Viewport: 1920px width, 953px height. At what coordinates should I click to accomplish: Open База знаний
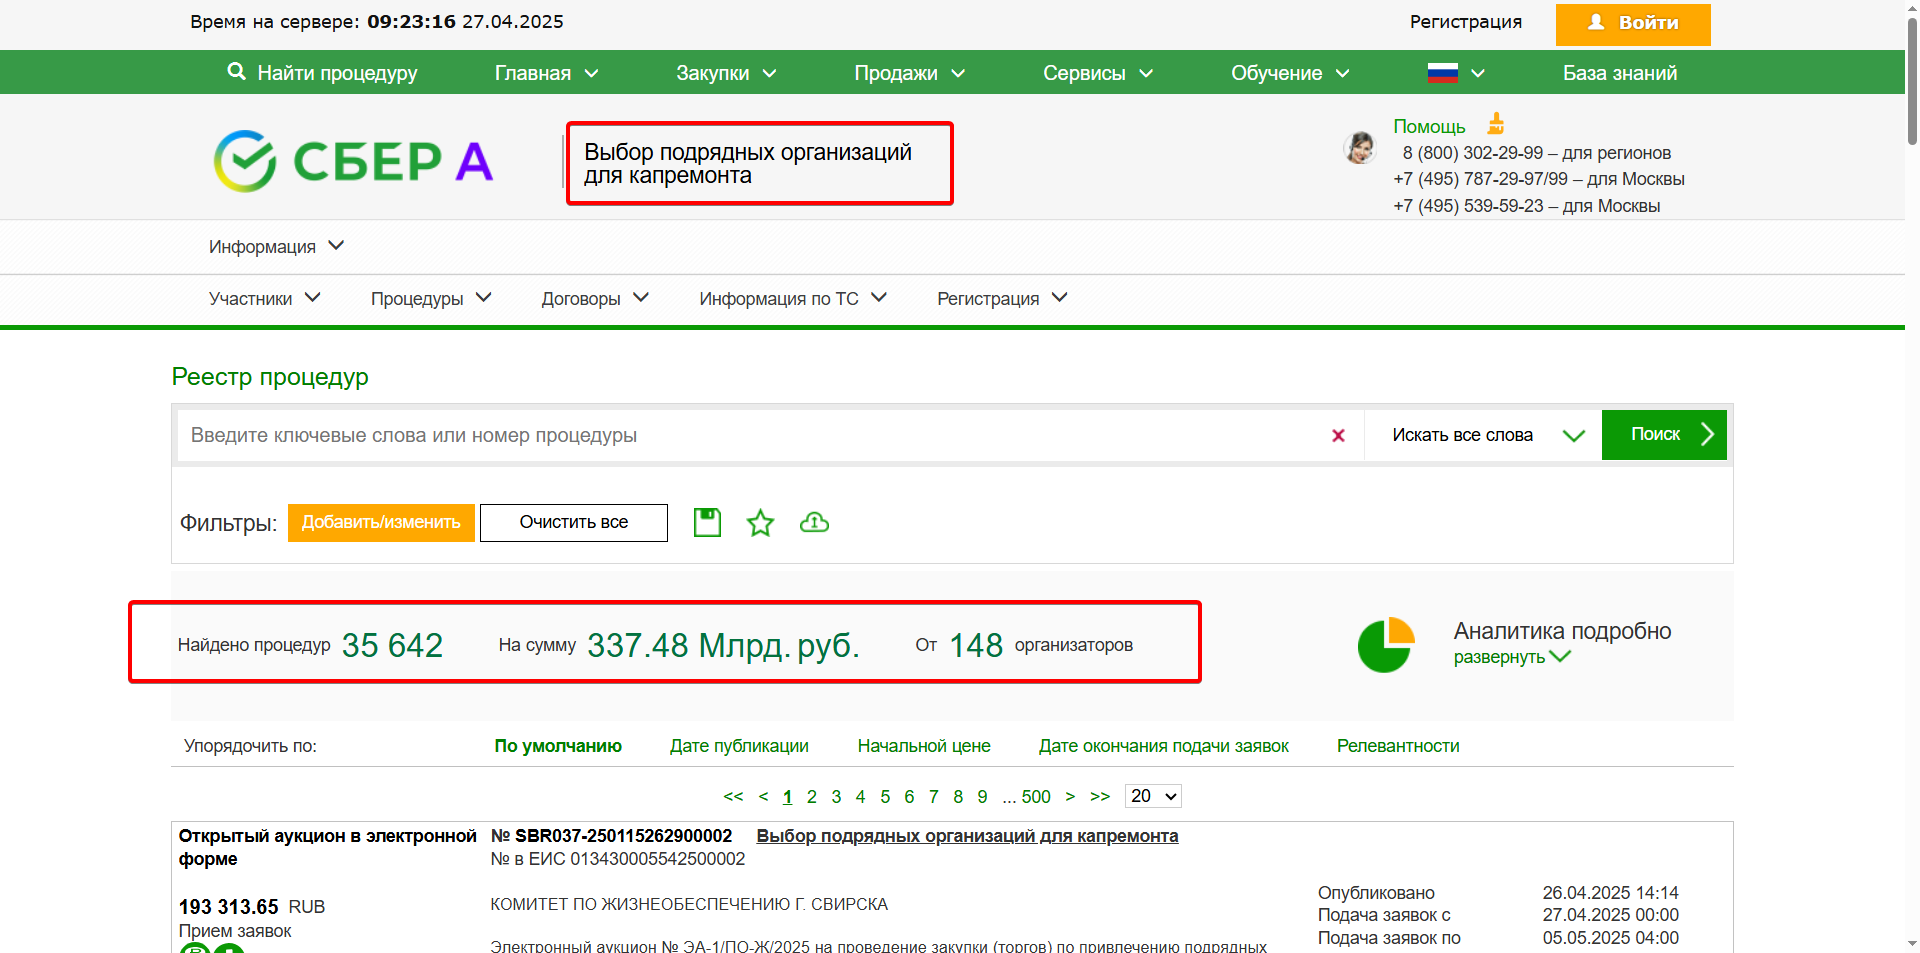pyautogui.click(x=1620, y=73)
